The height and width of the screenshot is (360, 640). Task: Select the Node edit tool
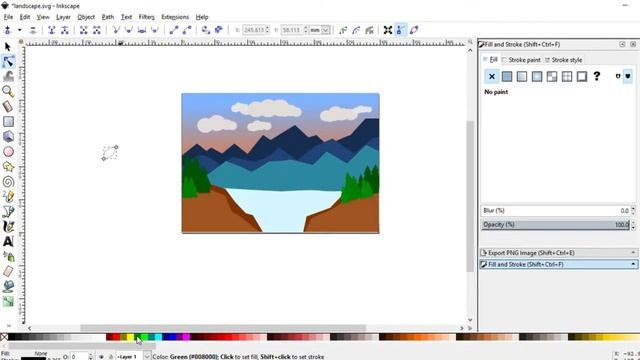point(8,61)
